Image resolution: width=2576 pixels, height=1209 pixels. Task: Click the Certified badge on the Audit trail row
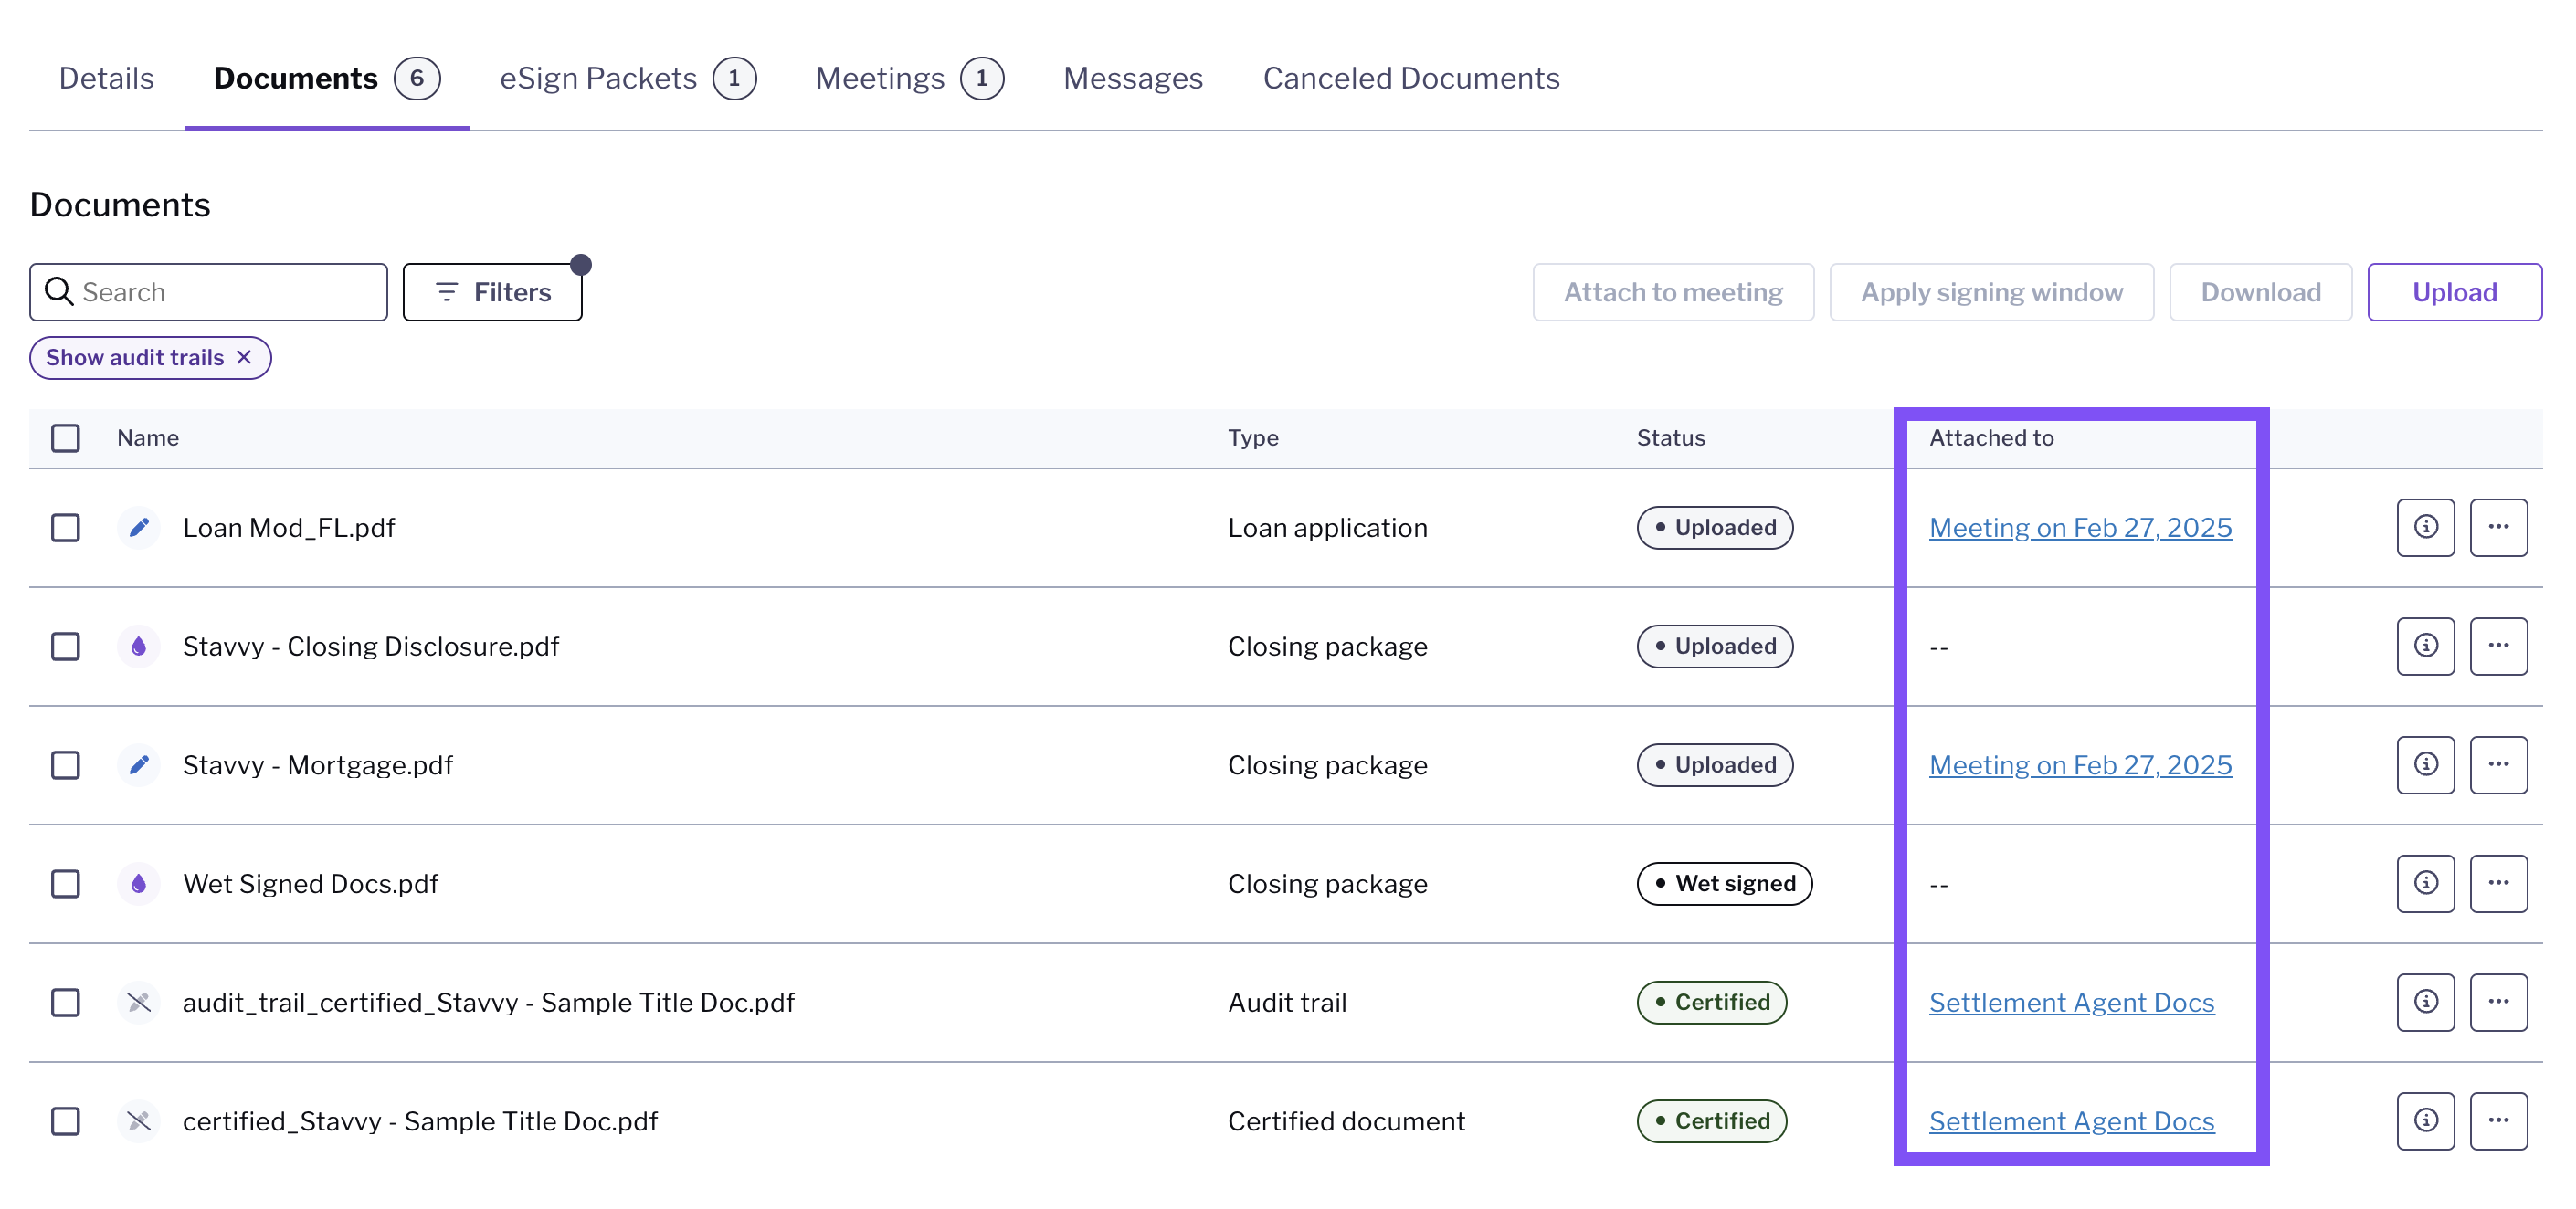tap(1711, 1002)
